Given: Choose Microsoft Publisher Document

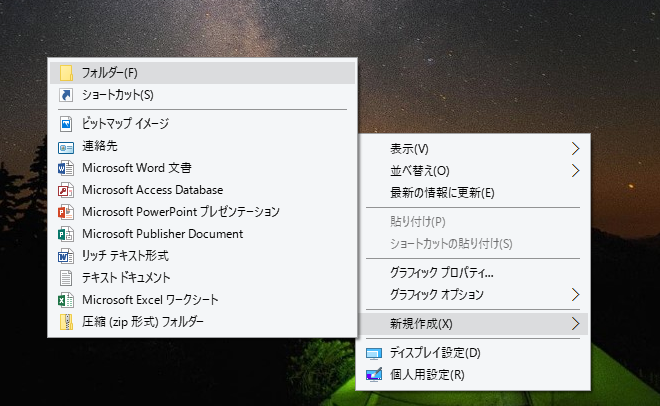Looking at the screenshot, I should 202,234.
